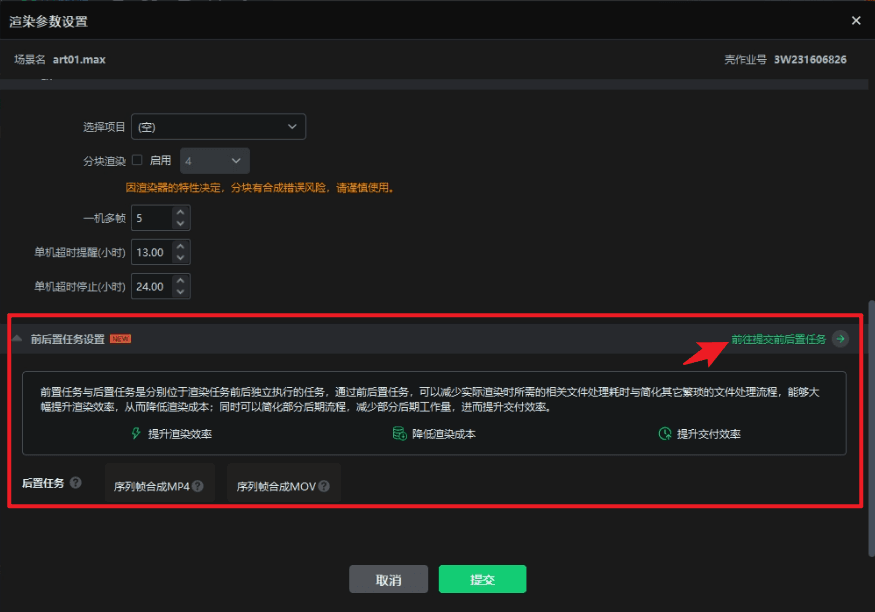Click the 降低渲染成本 coin stack icon

[x=399, y=433]
